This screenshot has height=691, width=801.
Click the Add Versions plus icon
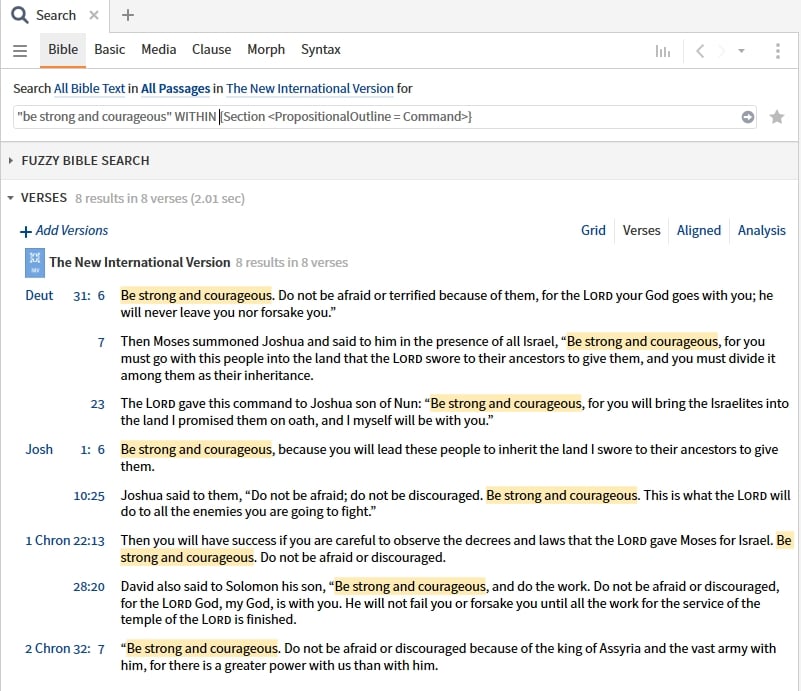point(26,232)
